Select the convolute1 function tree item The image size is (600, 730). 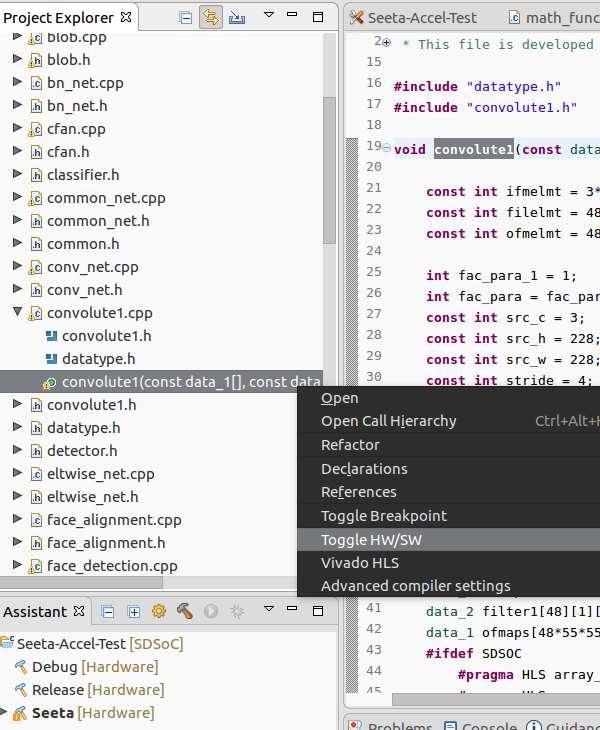[161, 382]
